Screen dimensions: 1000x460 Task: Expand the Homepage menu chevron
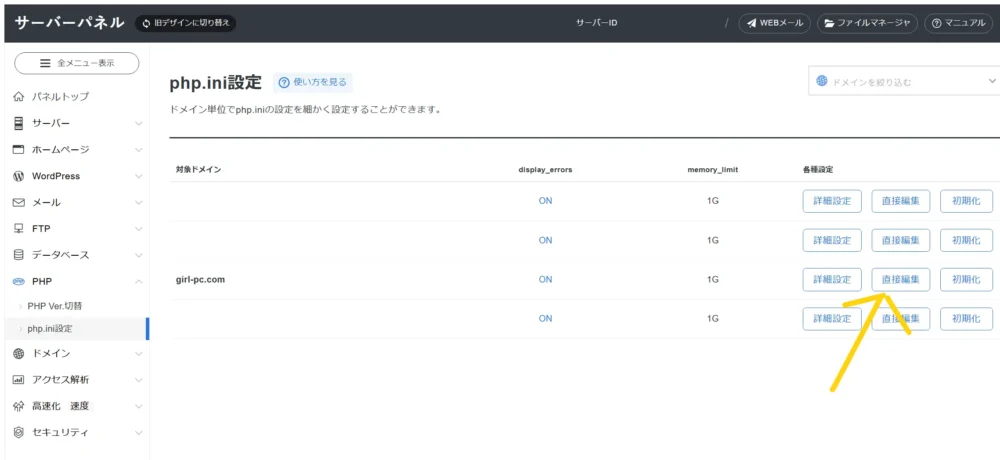pos(139,150)
